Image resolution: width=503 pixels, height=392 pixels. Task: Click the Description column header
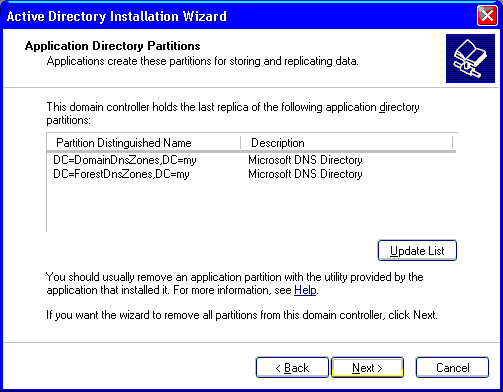(x=347, y=143)
